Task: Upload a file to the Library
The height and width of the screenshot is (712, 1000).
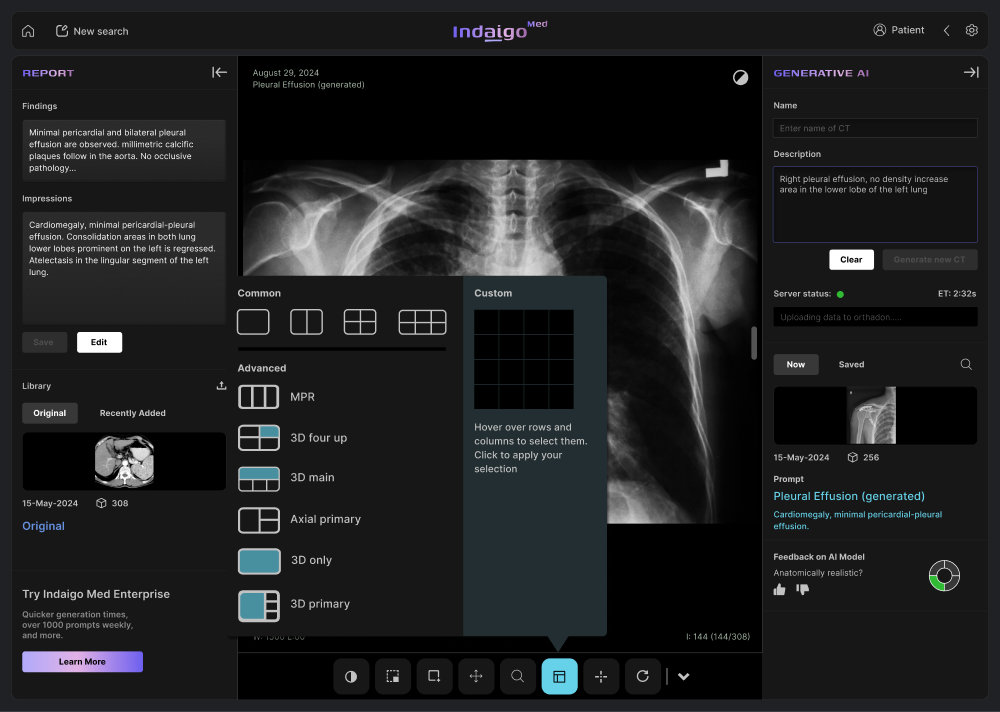Action: pyautogui.click(x=221, y=385)
